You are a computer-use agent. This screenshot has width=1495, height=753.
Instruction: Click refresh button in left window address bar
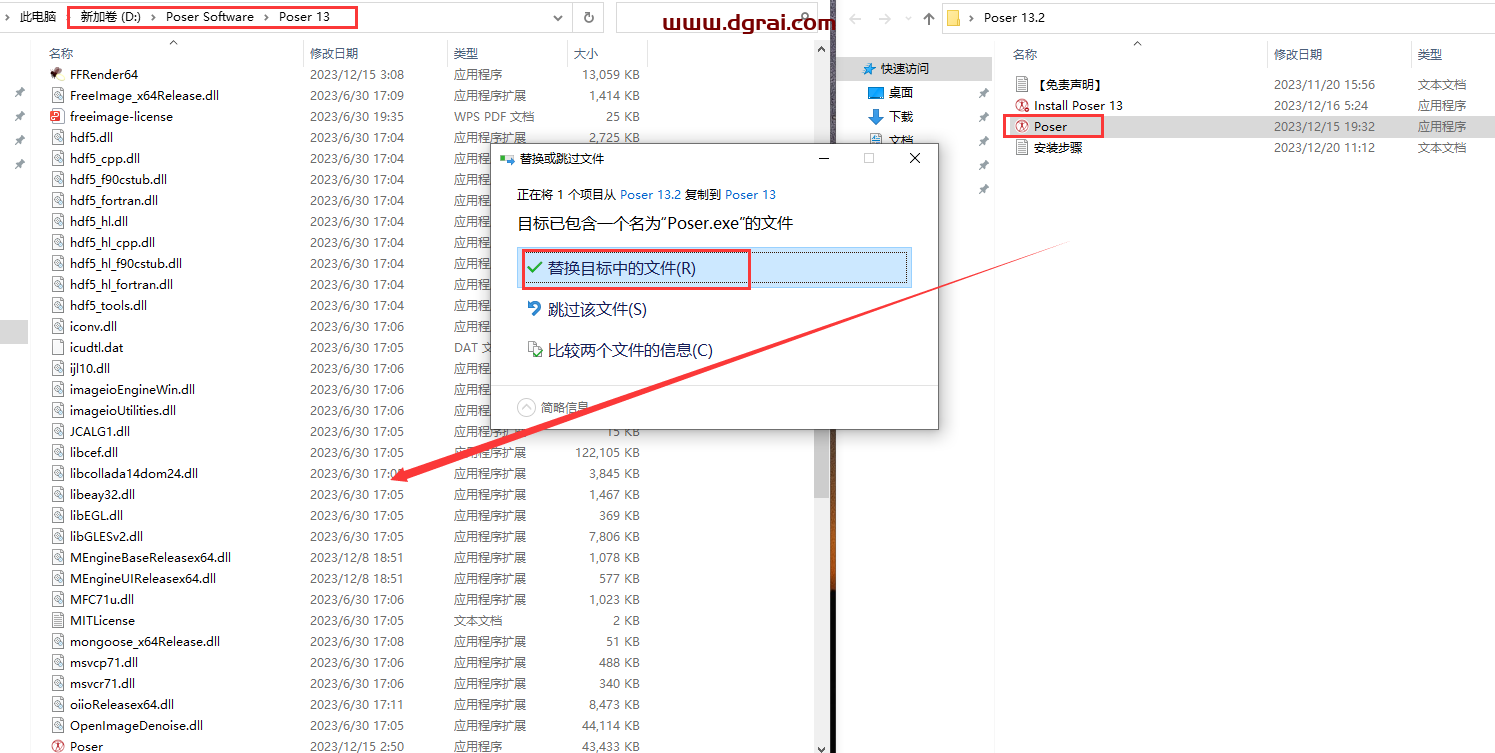(589, 17)
